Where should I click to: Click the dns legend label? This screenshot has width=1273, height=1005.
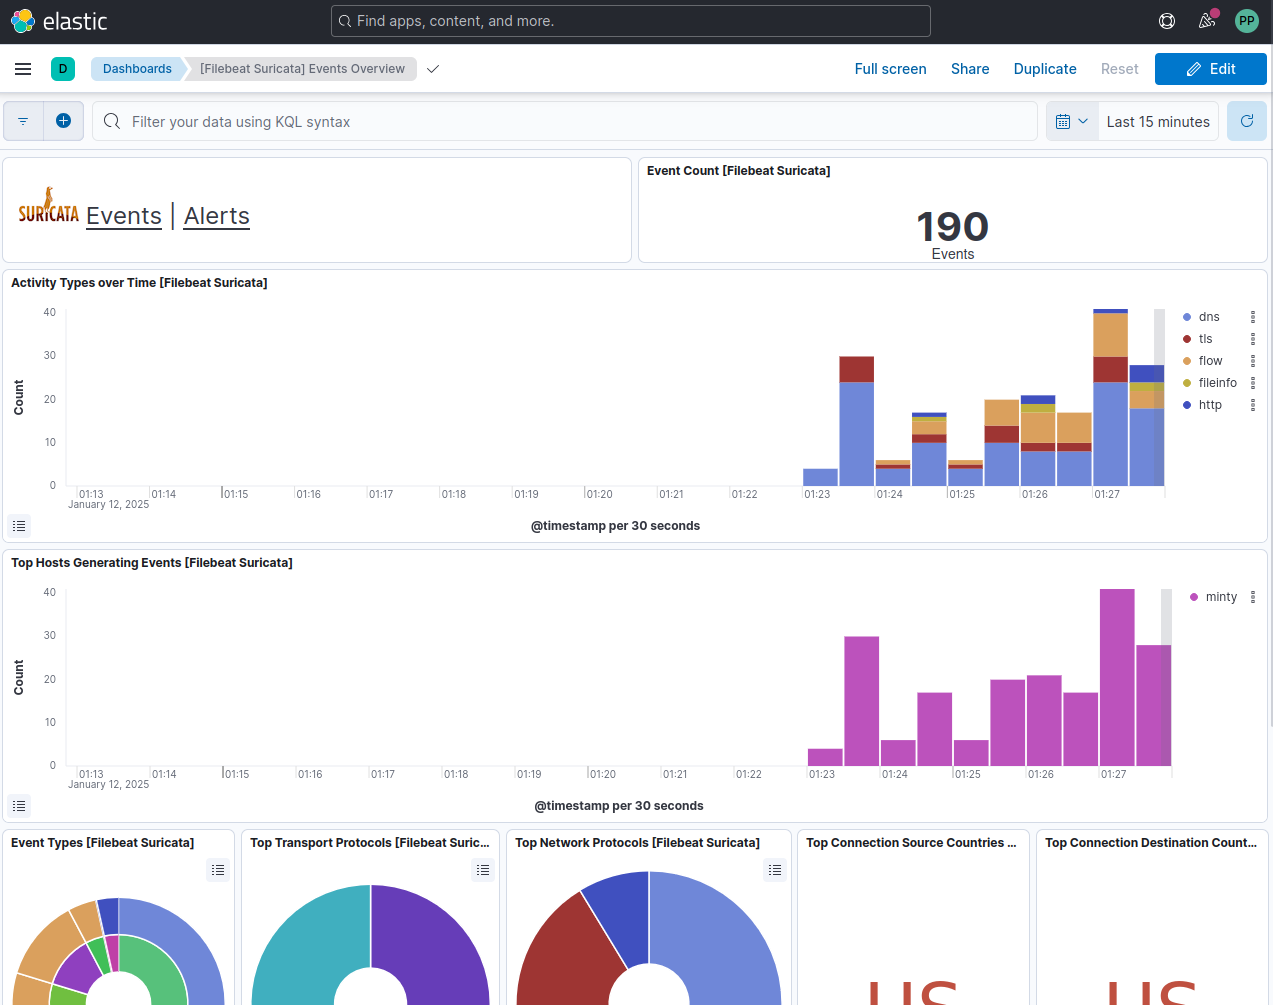click(1209, 317)
